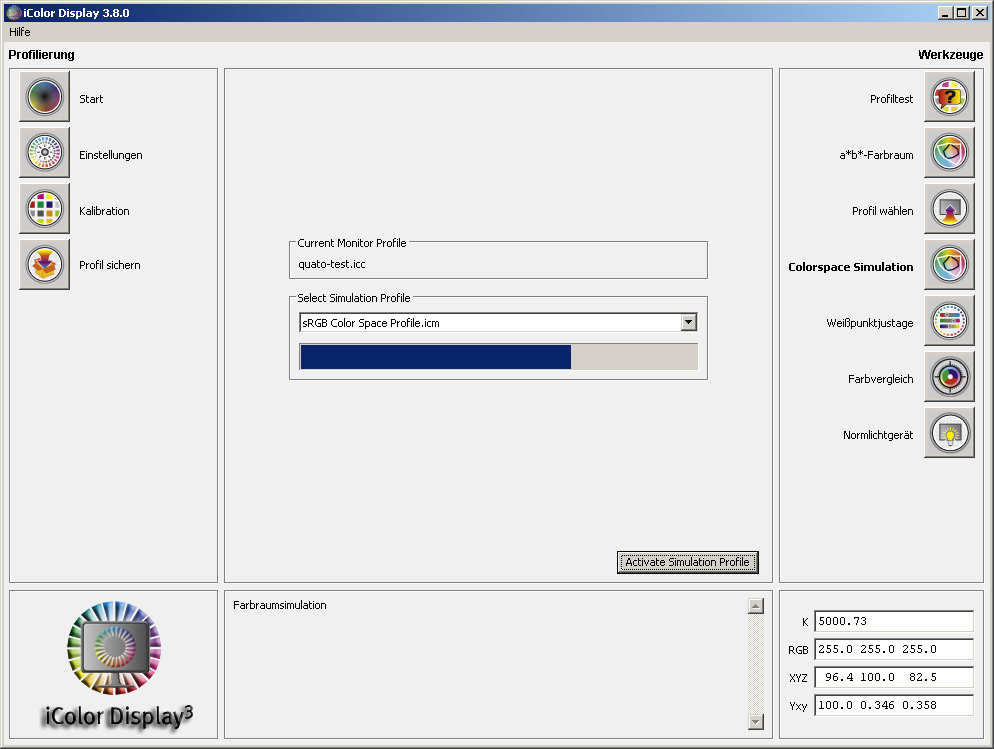Open the Profiltest tool icon

(x=949, y=97)
